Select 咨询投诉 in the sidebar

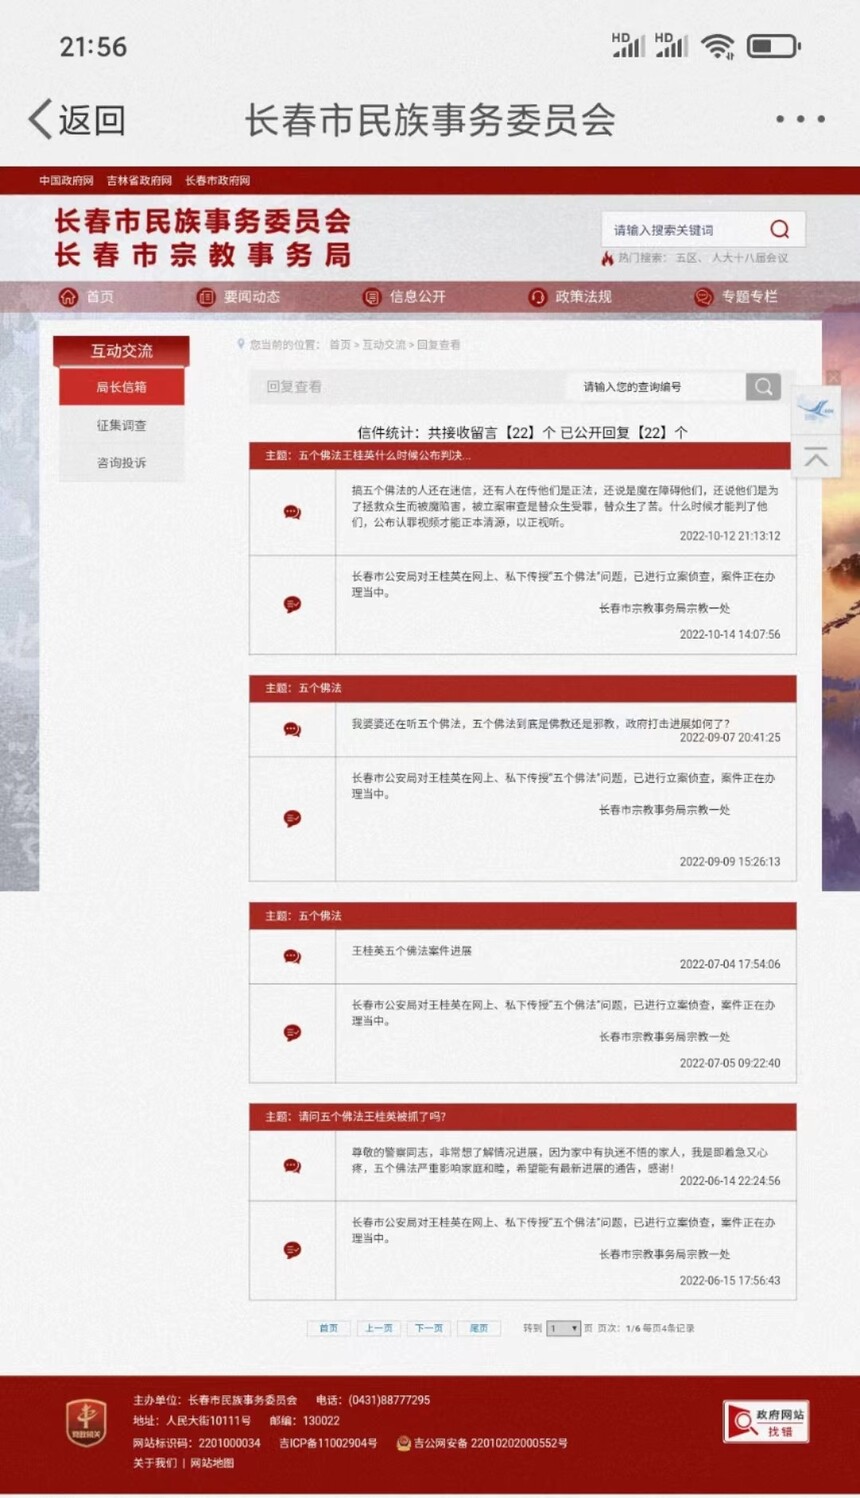click(122, 463)
